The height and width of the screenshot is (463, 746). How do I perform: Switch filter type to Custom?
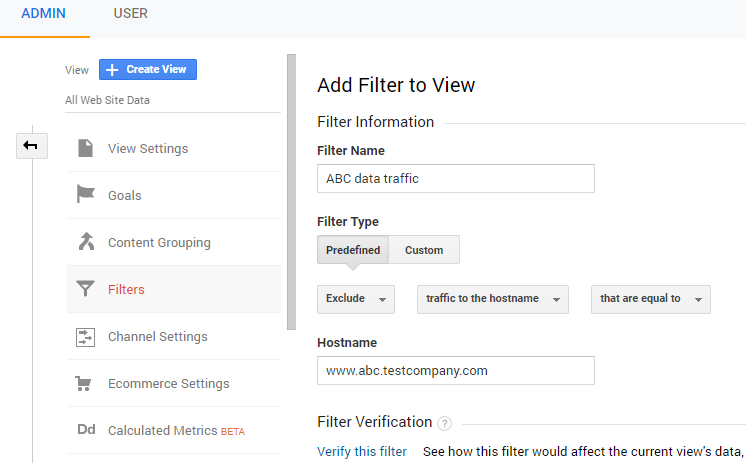[x=424, y=250]
